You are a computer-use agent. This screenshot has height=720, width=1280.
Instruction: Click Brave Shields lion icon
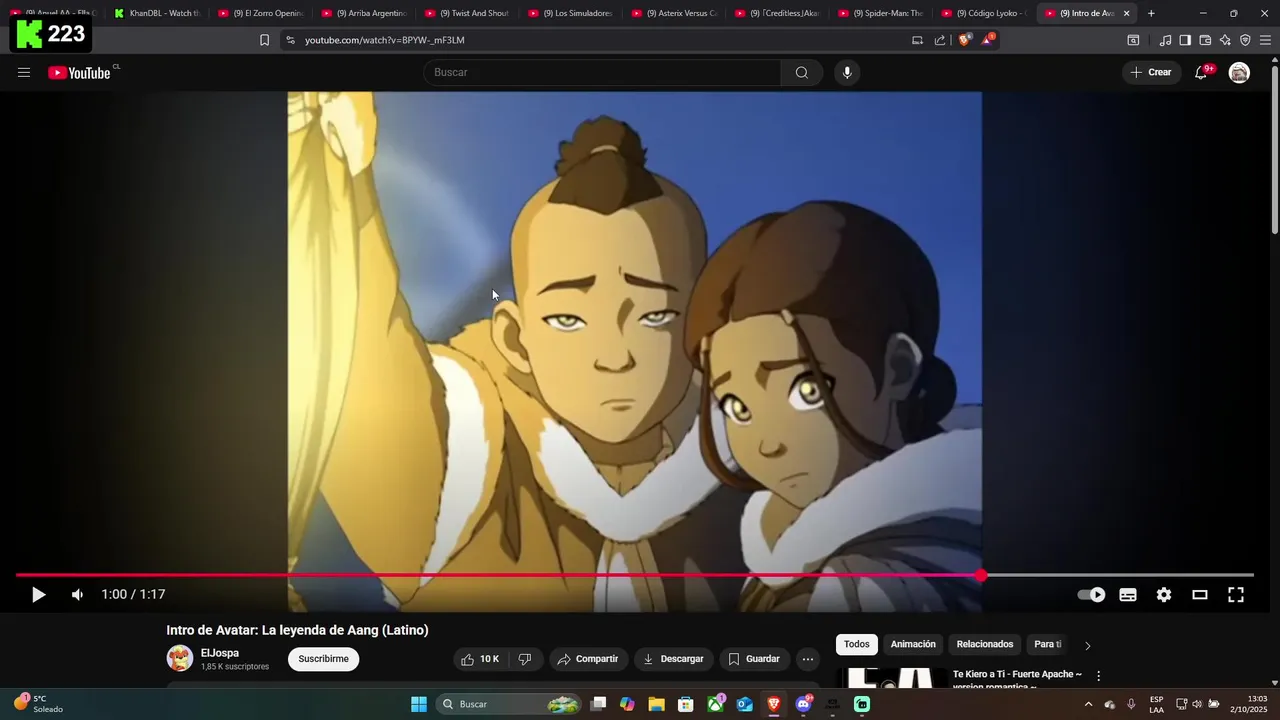pyautogui.click(x=964, y=40)
